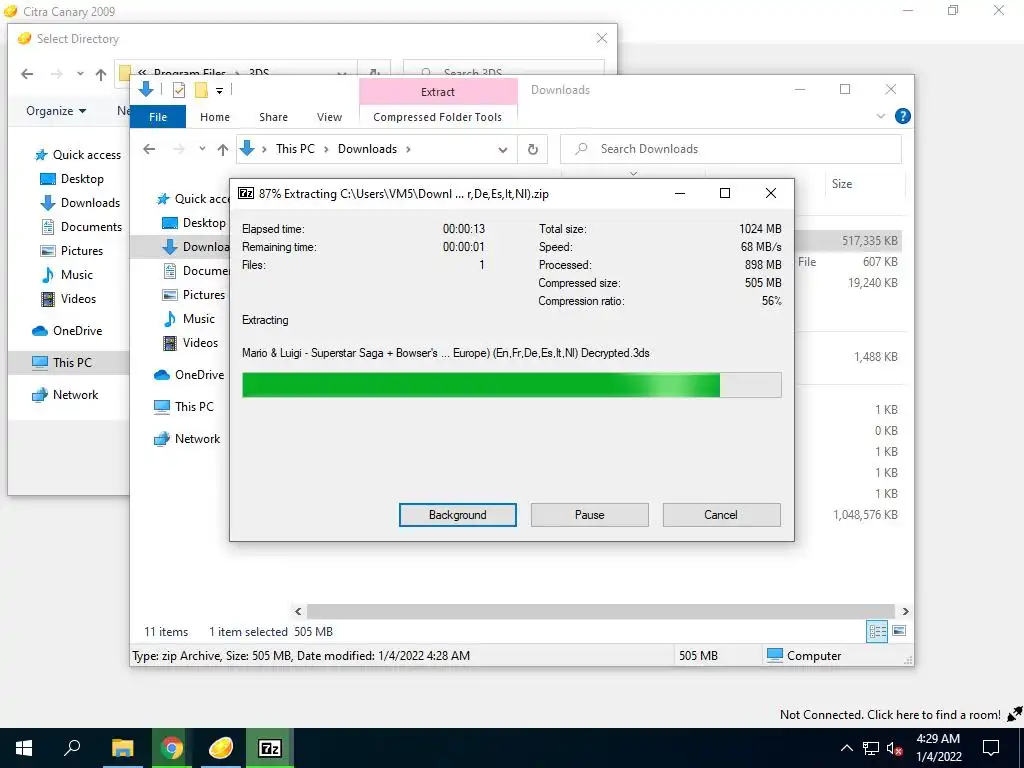Select Quick access in Select Directory sidebar
The width and height of the screenshot is (1024, 768).
78,155
